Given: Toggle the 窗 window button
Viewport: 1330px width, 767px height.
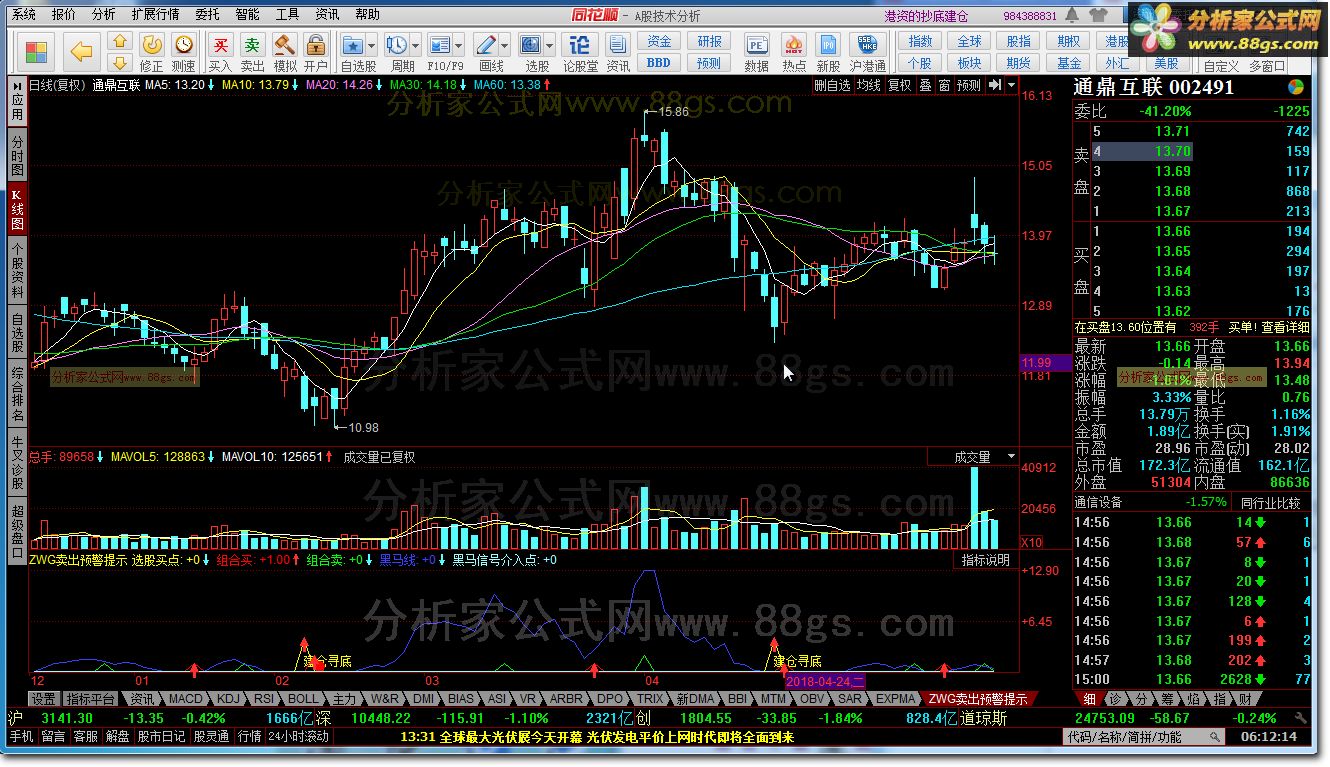Looking at the screenshot, I should click(x=944, y=86).
